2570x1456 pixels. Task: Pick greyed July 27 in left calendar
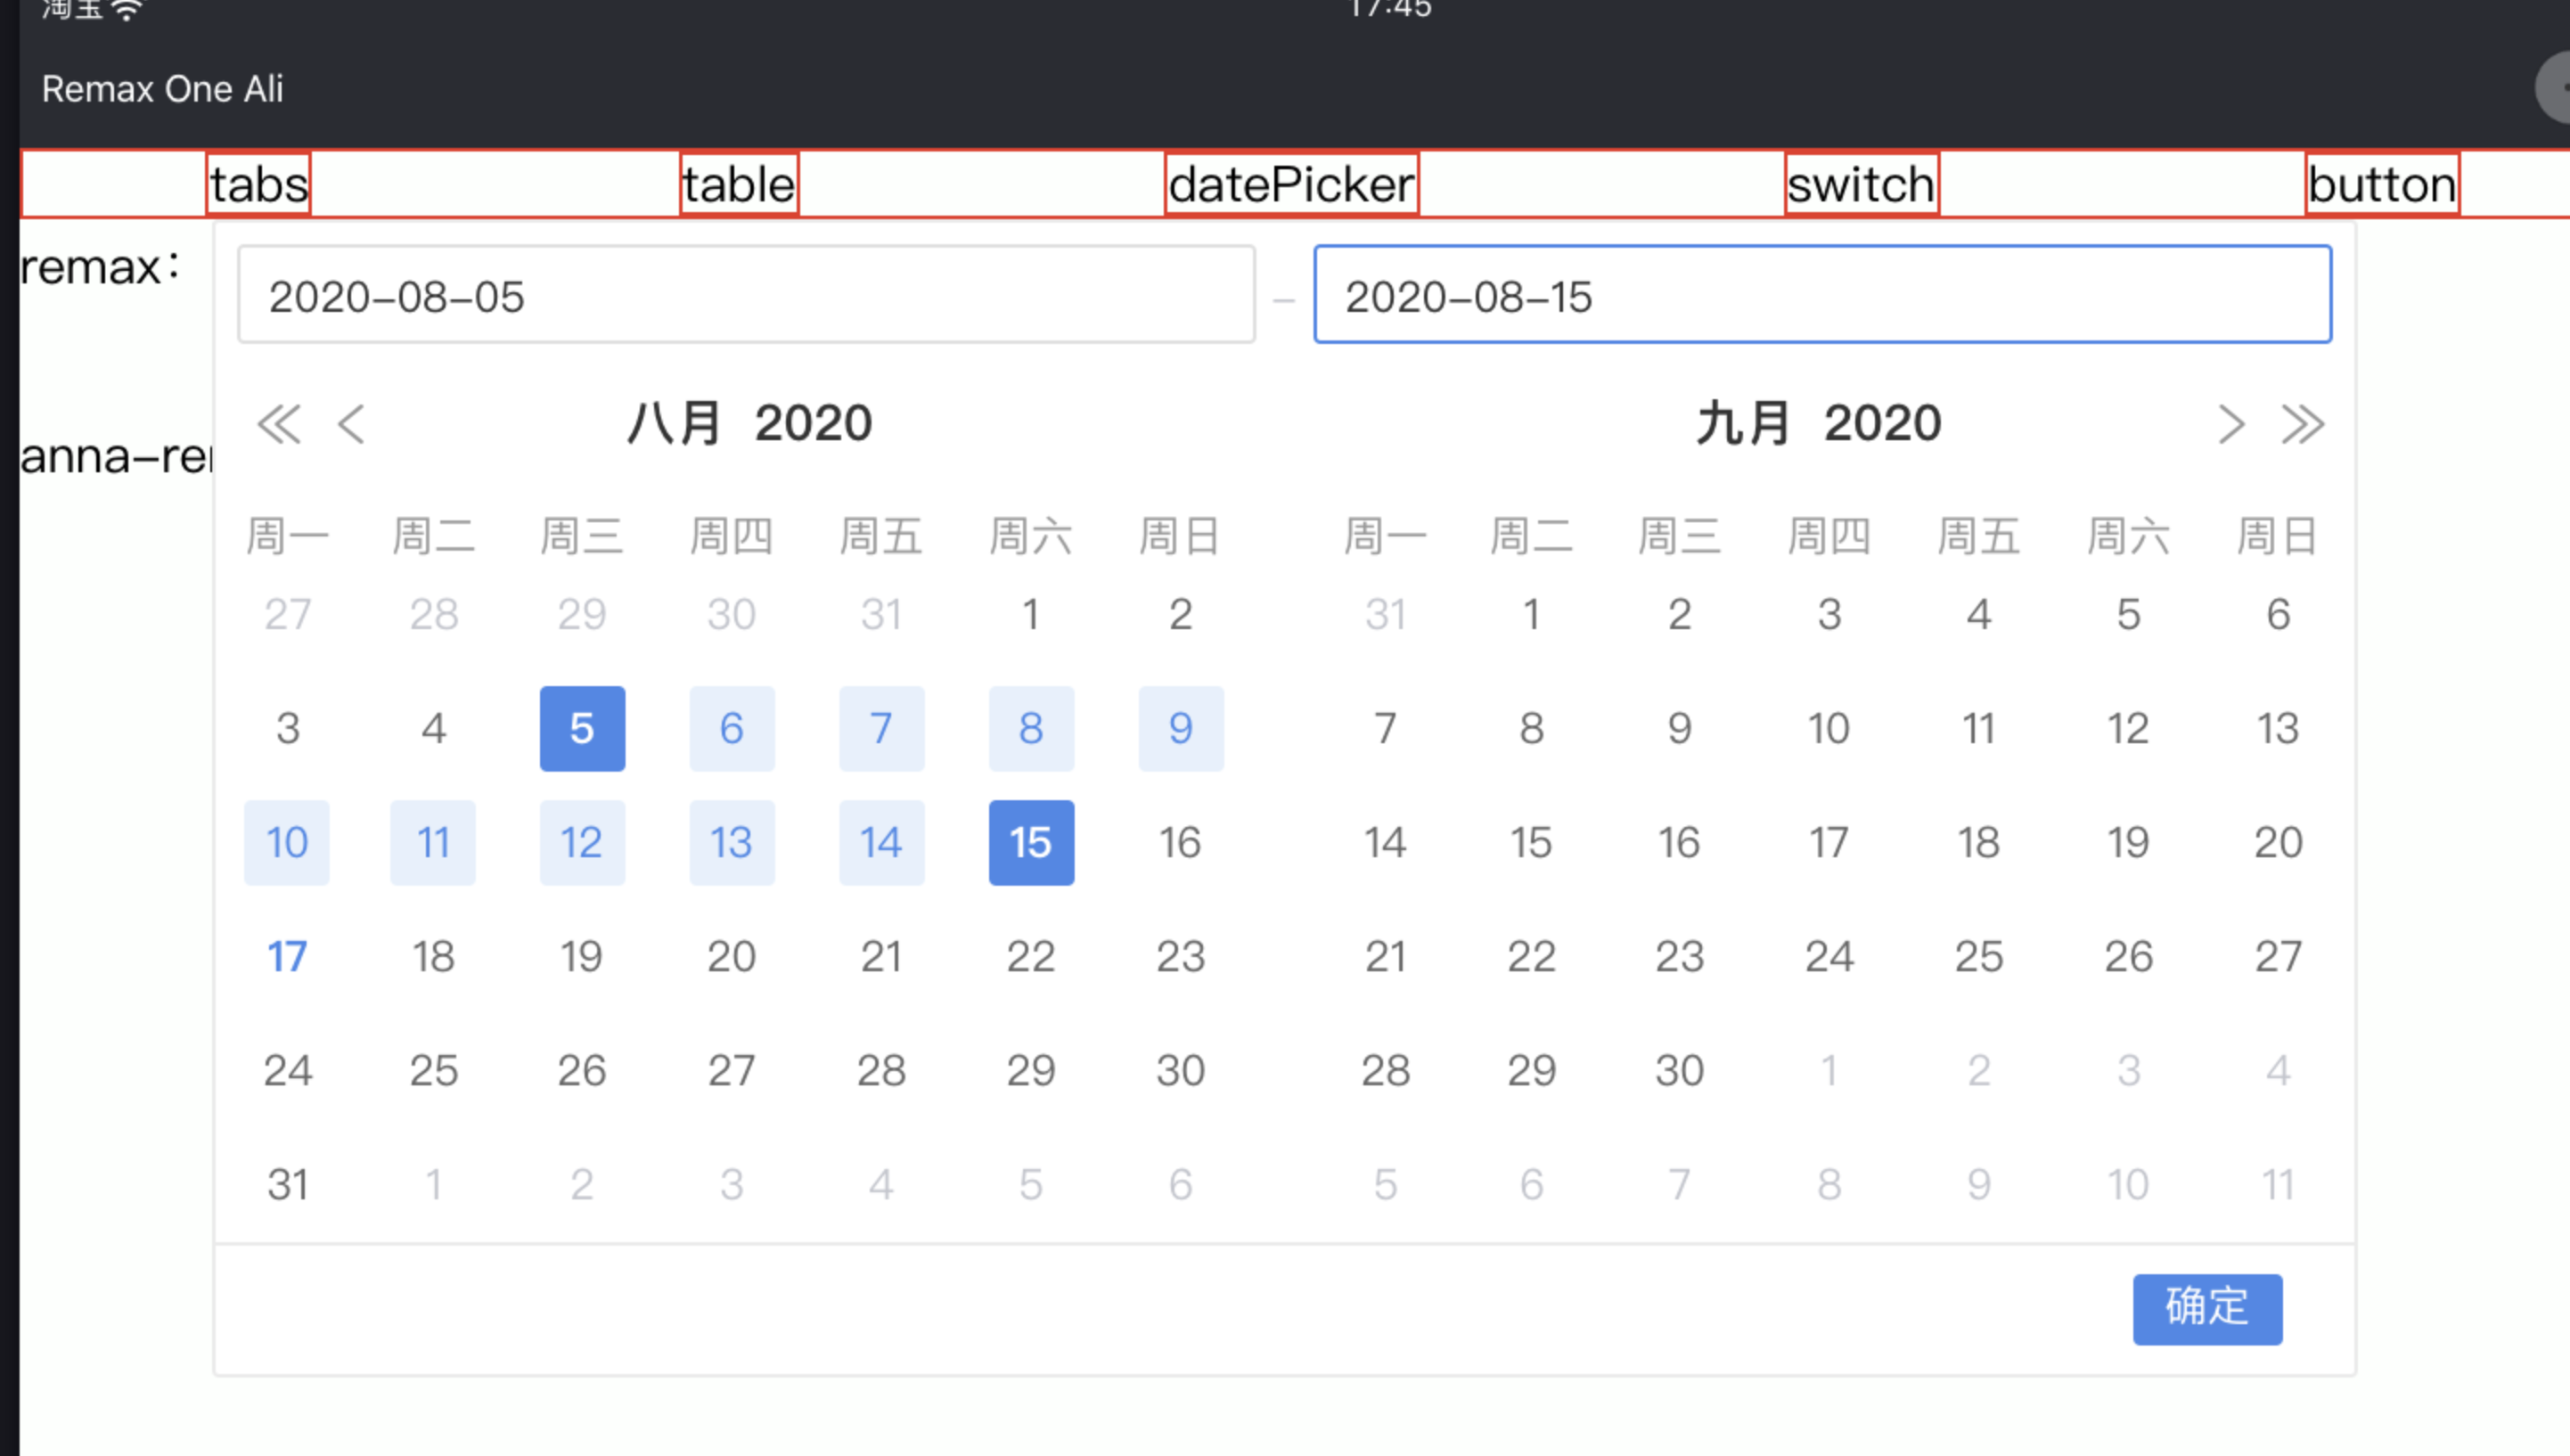click(287, 615)
